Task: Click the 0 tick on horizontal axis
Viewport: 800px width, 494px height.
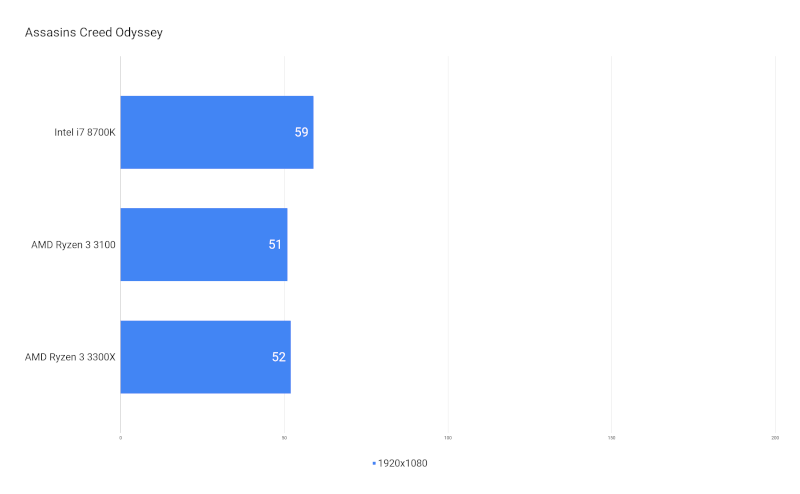Action: [x=121, y=438]
